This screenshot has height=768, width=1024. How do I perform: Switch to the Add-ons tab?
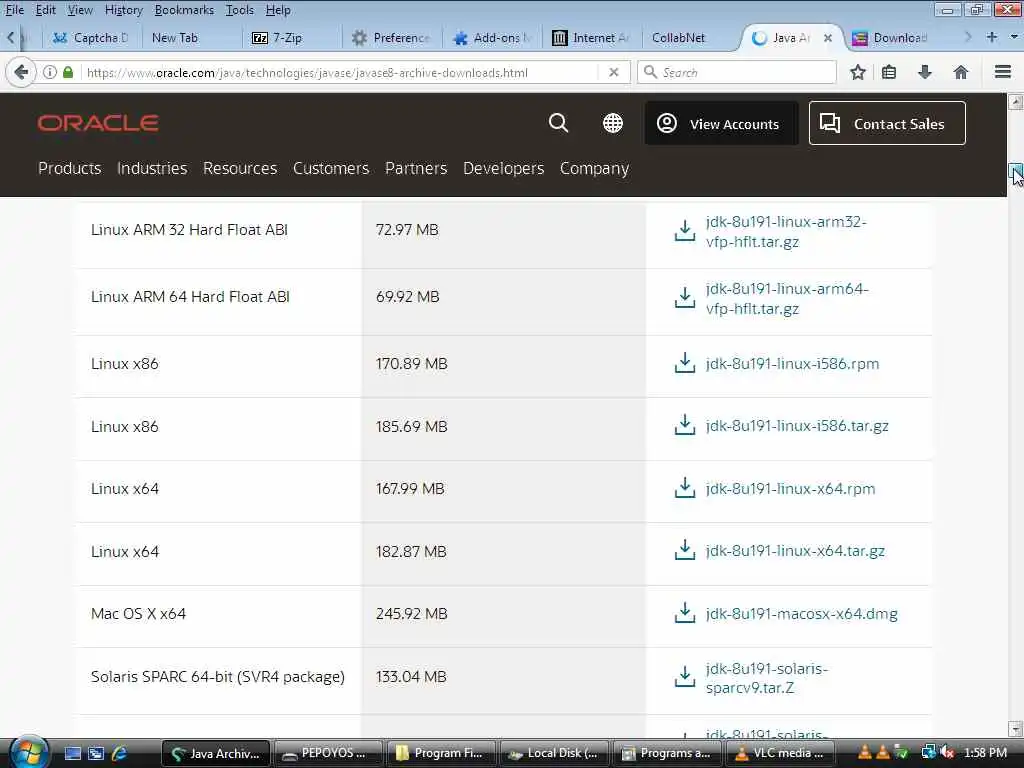tap(492, 38)
